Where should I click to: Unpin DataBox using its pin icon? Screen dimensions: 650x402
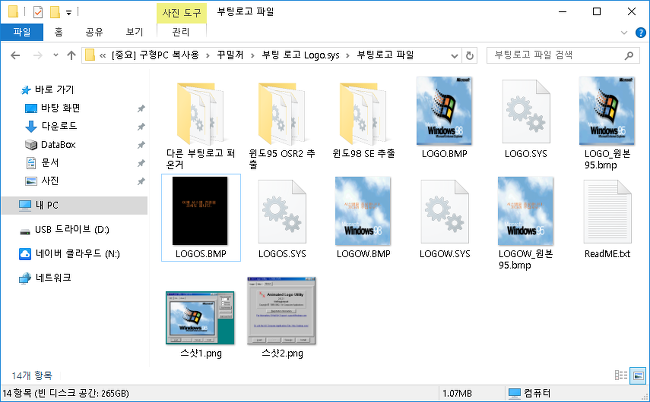[x=141, y=145]
